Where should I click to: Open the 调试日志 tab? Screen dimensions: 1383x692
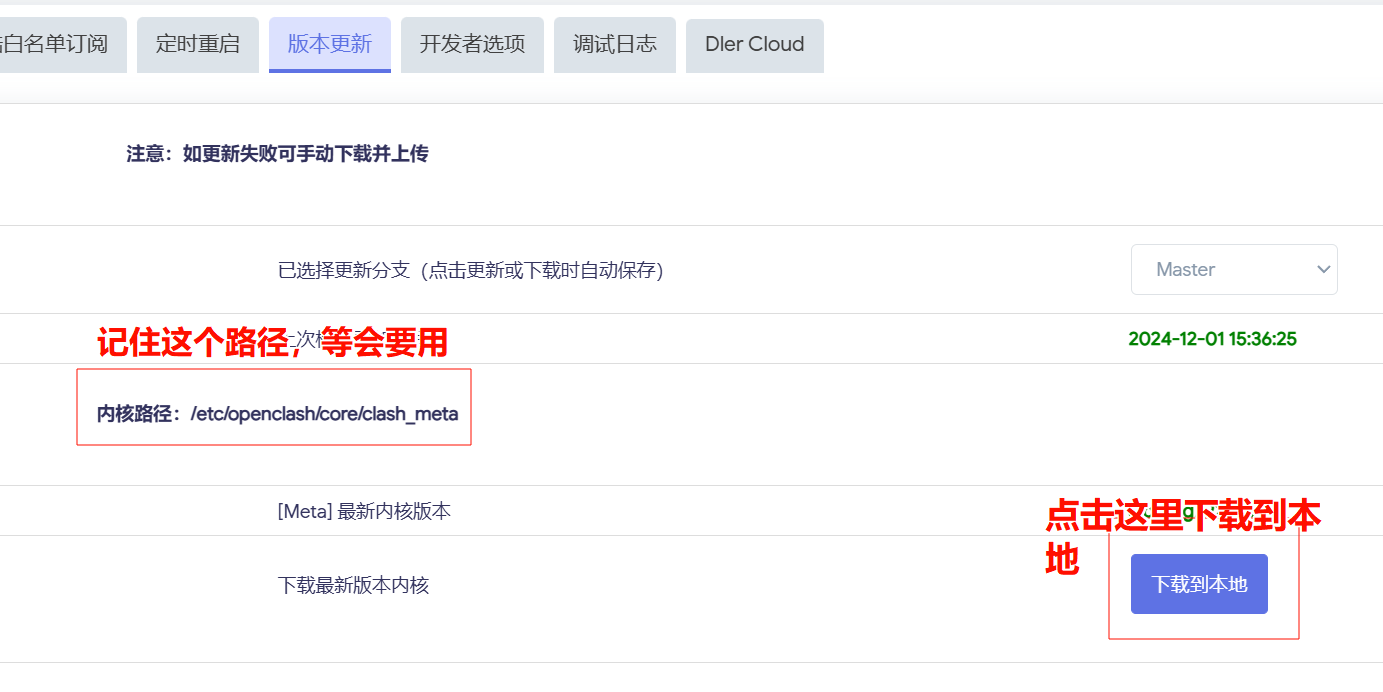click(615, 45)
